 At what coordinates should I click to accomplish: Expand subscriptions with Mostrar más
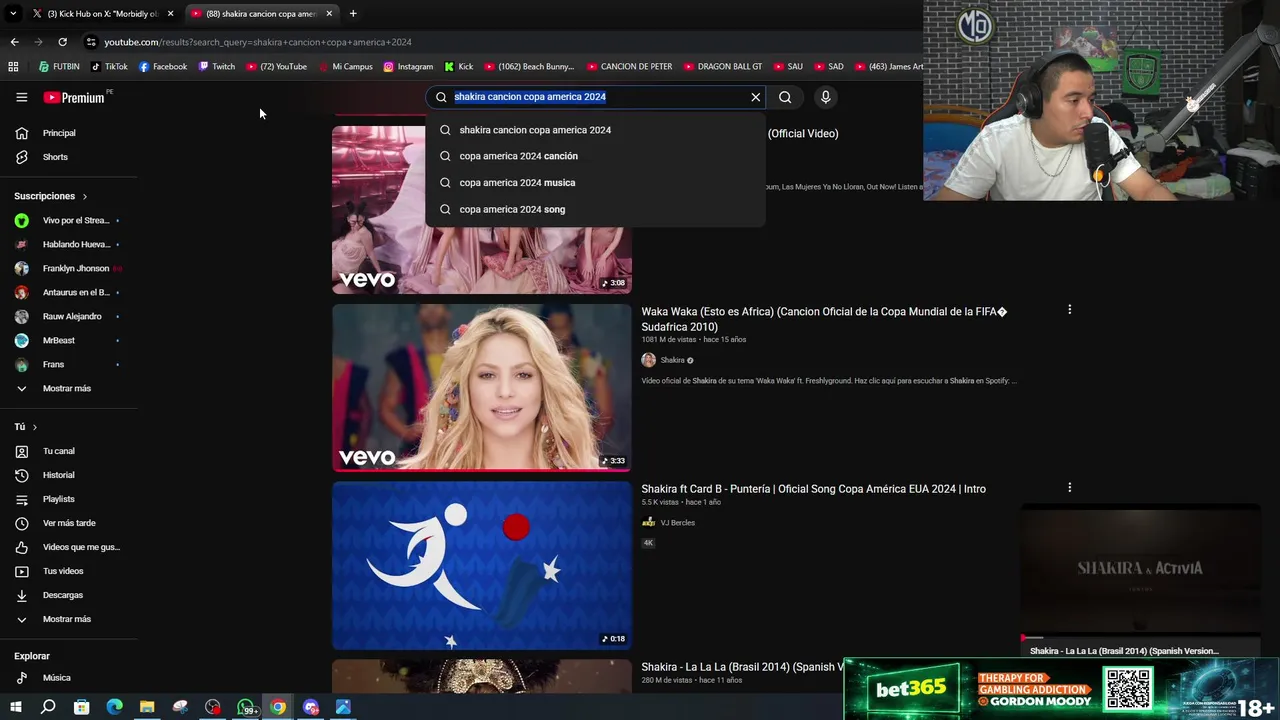pyautogui.click(x=68, y=388)
